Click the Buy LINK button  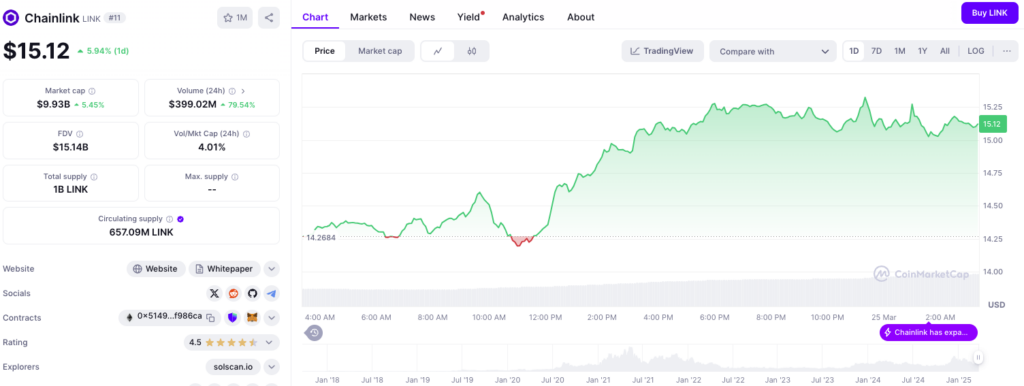click(x=989, y=12)
